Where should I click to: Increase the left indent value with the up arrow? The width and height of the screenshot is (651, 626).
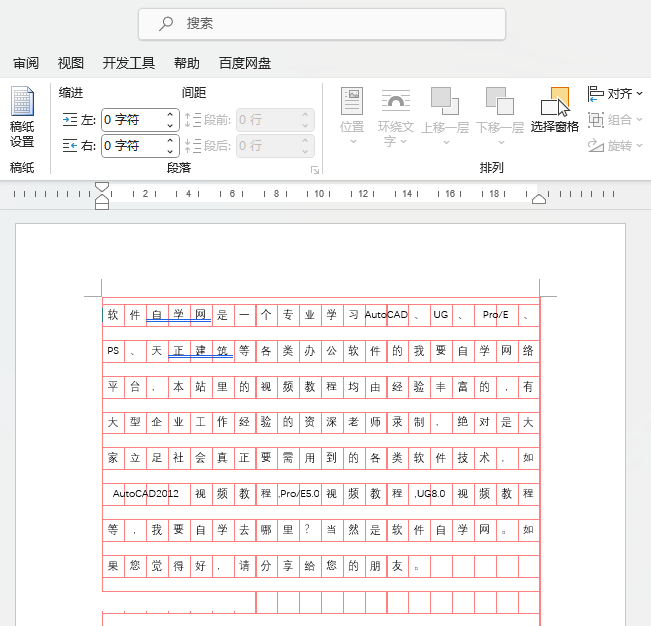click(x=170, y=114)
